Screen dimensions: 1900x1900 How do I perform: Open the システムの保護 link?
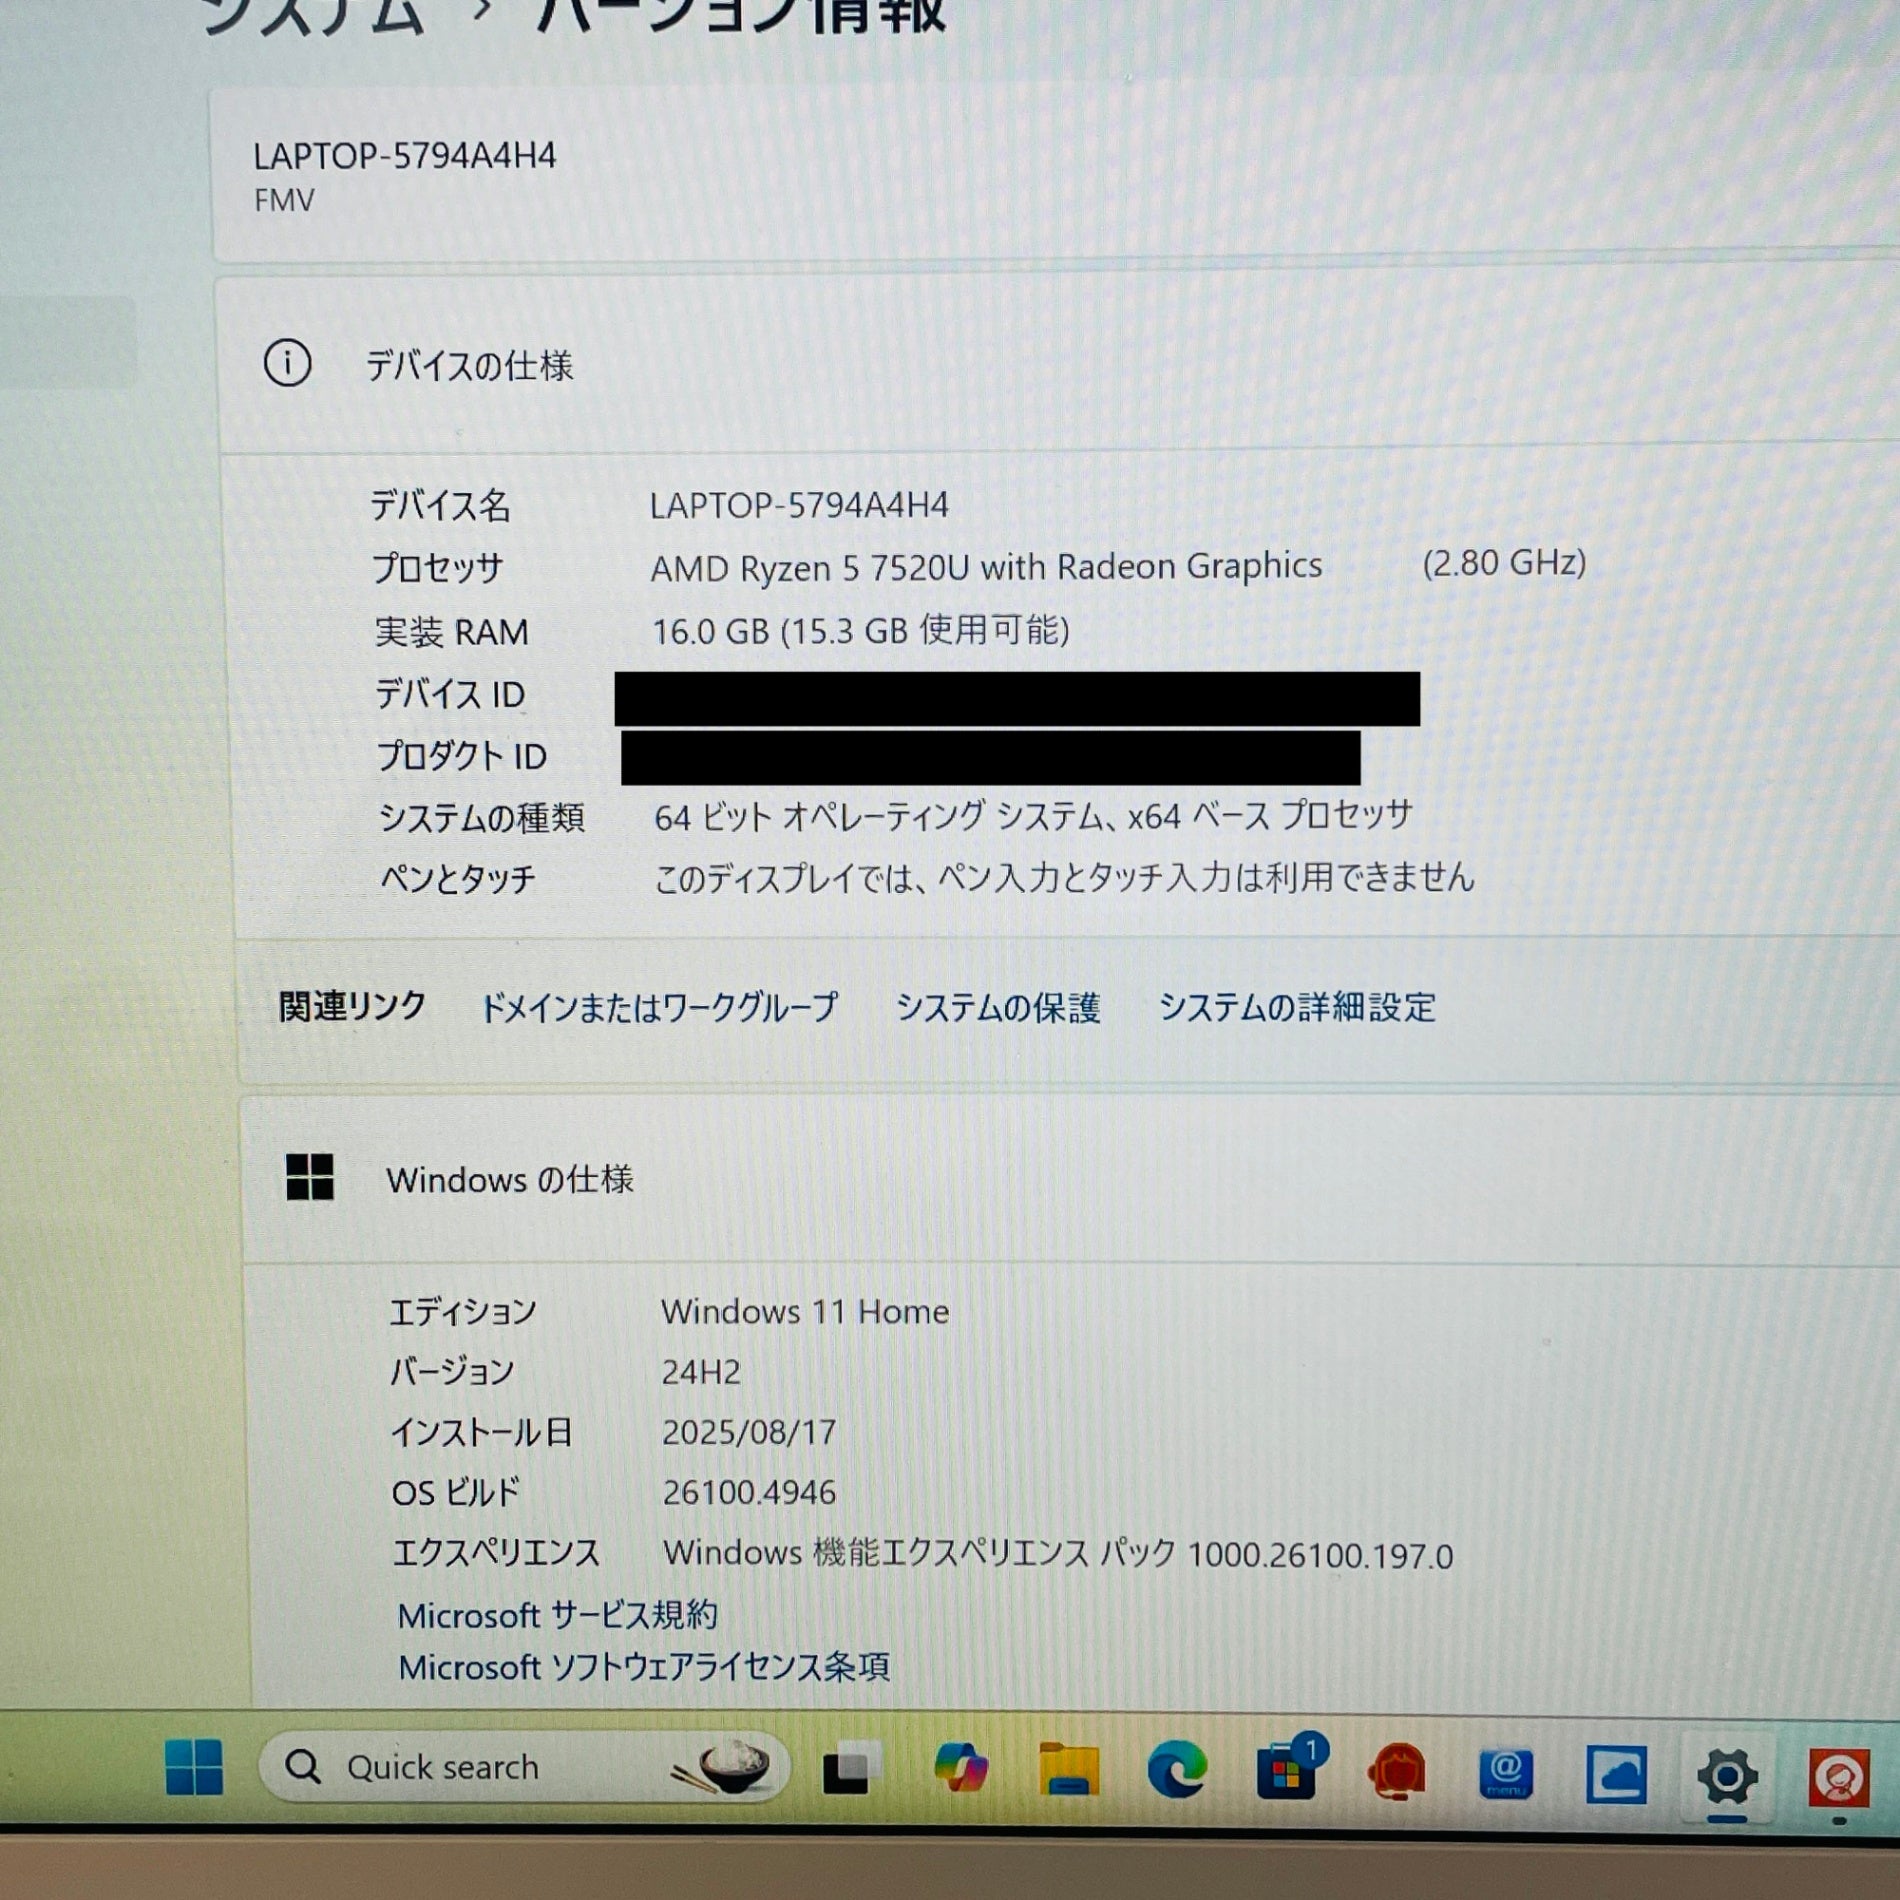[x=998, y=1007]
